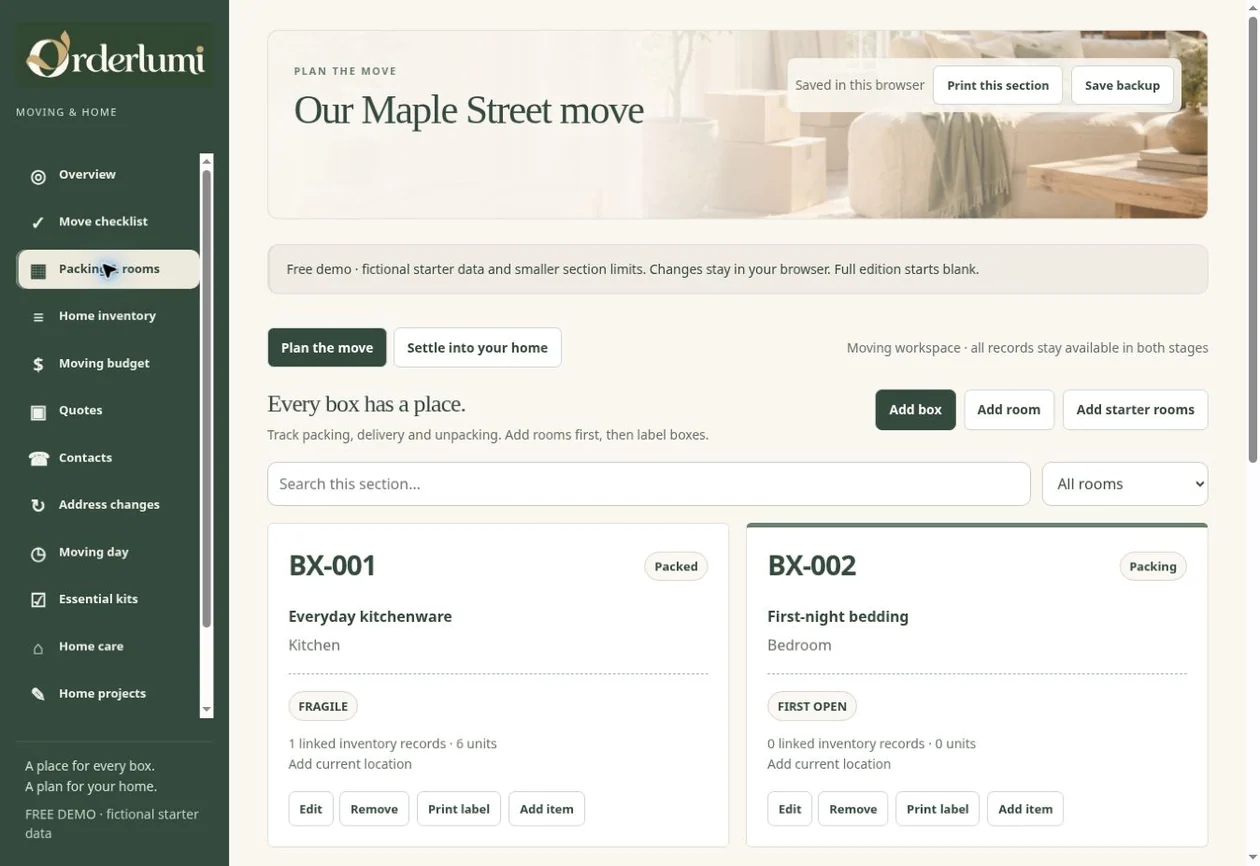Viewport: 1260px width, 866px height.
Task: Open the Home projects page
Action: [x=108, y=694]
